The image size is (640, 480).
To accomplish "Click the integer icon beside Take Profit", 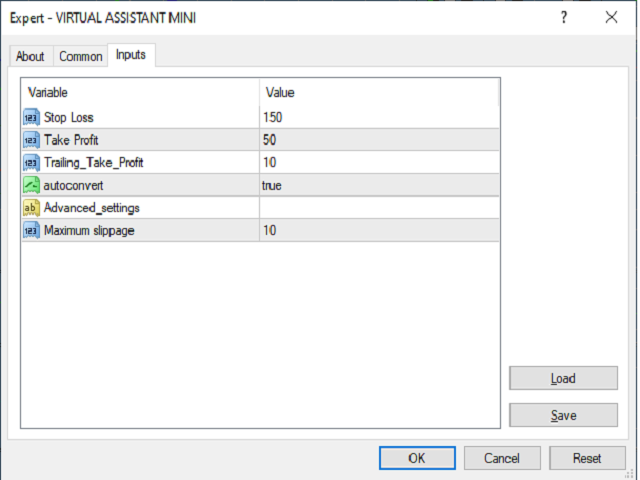I will pyautogui.click(x=30, y=140).
